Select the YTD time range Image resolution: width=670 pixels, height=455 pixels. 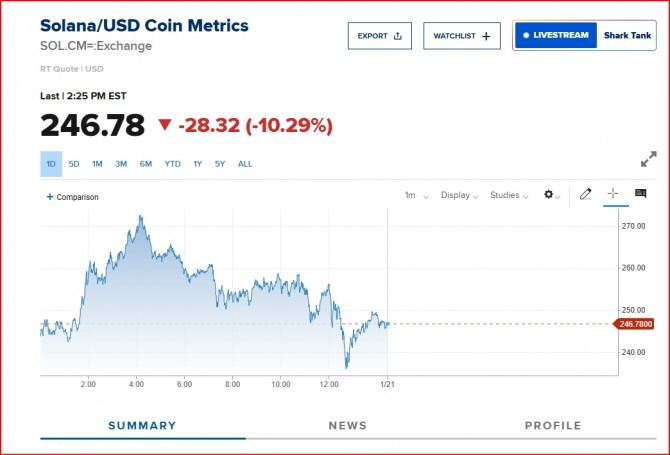point(172,163)
